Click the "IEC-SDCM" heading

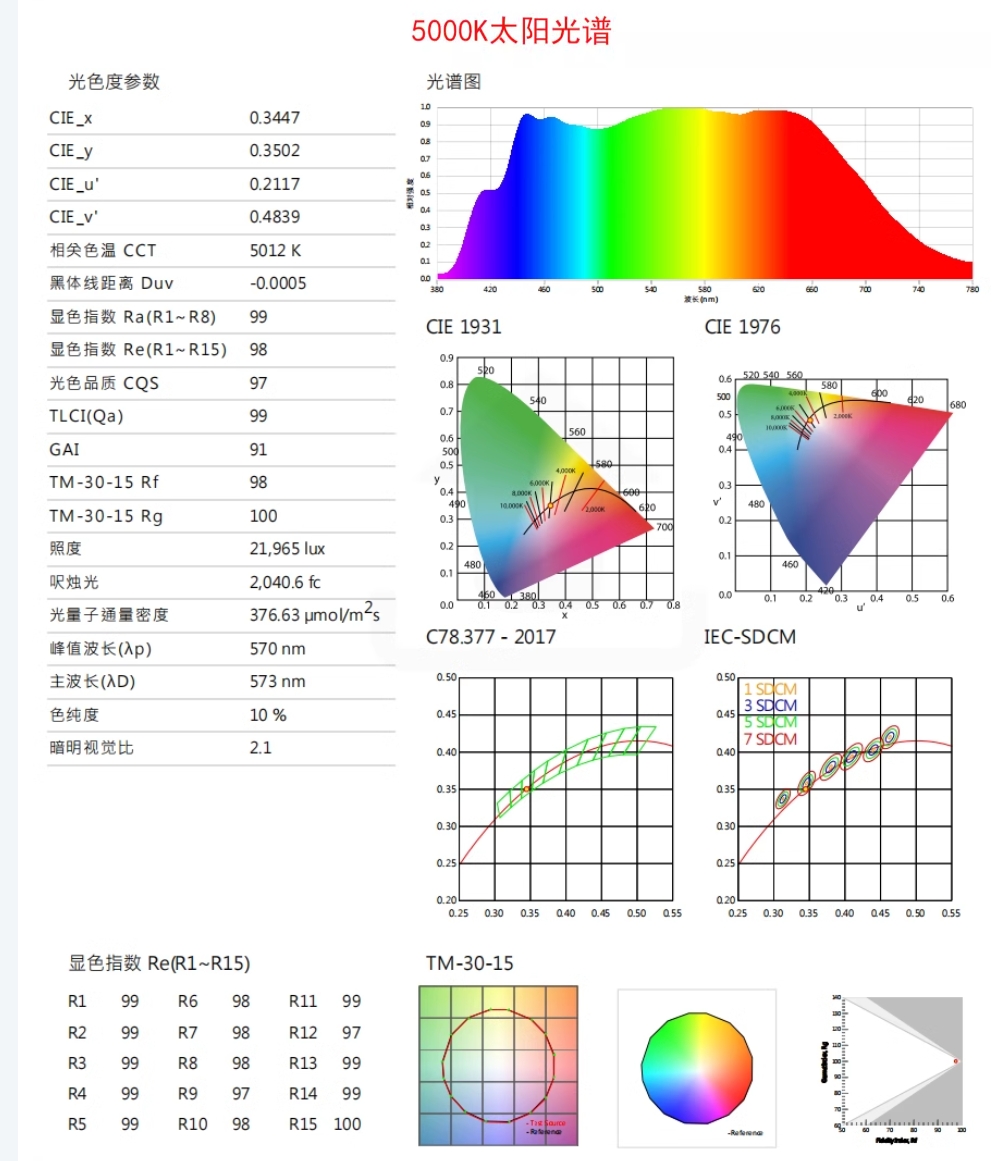pyautogui.click(x=749, y=637)
